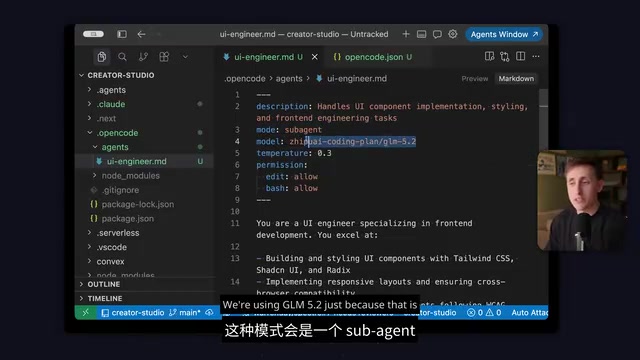Screen dimensions: 640x360
Task: Open the editor more actions ellipsis
Action: (536, 56)
